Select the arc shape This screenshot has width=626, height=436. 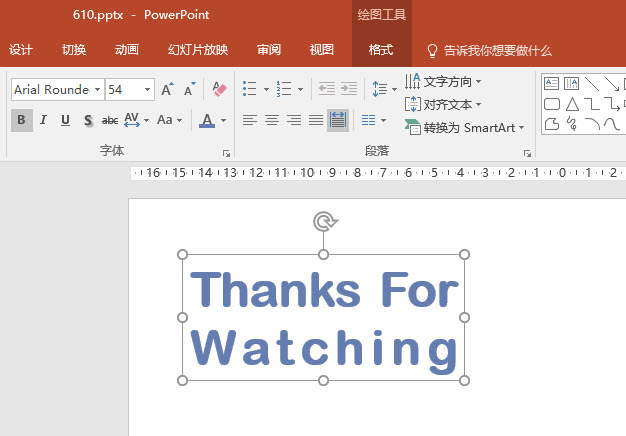point(592,124)
